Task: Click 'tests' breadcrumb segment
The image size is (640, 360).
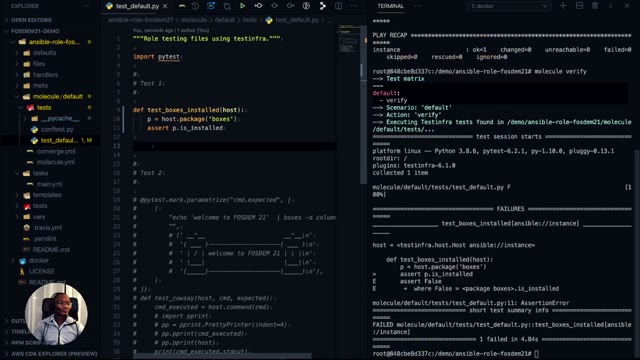Action: pyautogui.click(x=249, y=20)
